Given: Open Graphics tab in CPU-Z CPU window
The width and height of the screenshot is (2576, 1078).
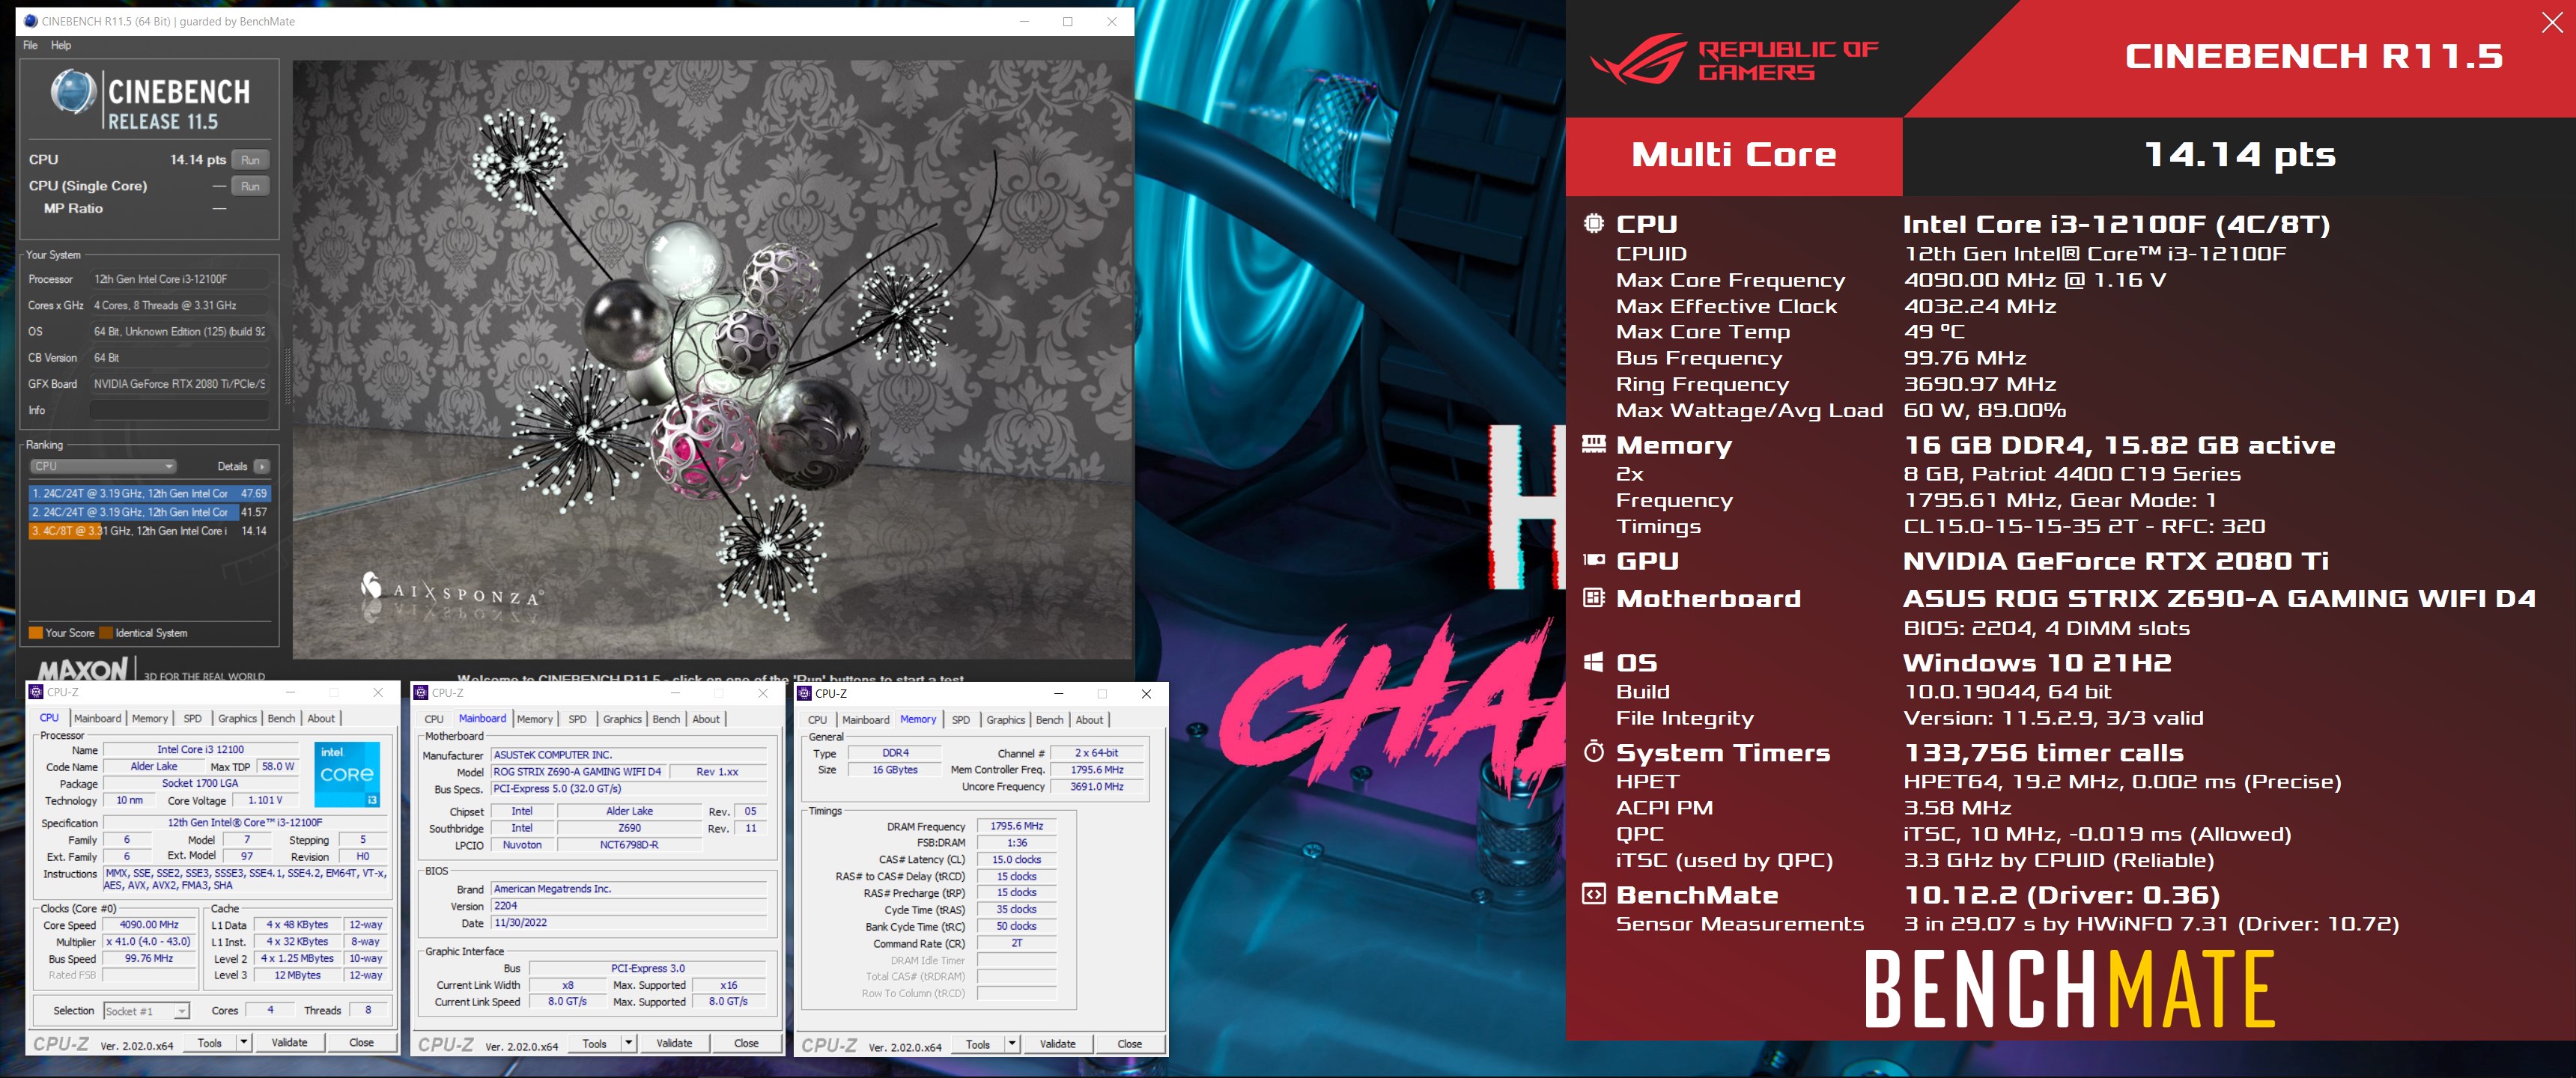Looking at the screenshot, I should (x=237, y=718).
